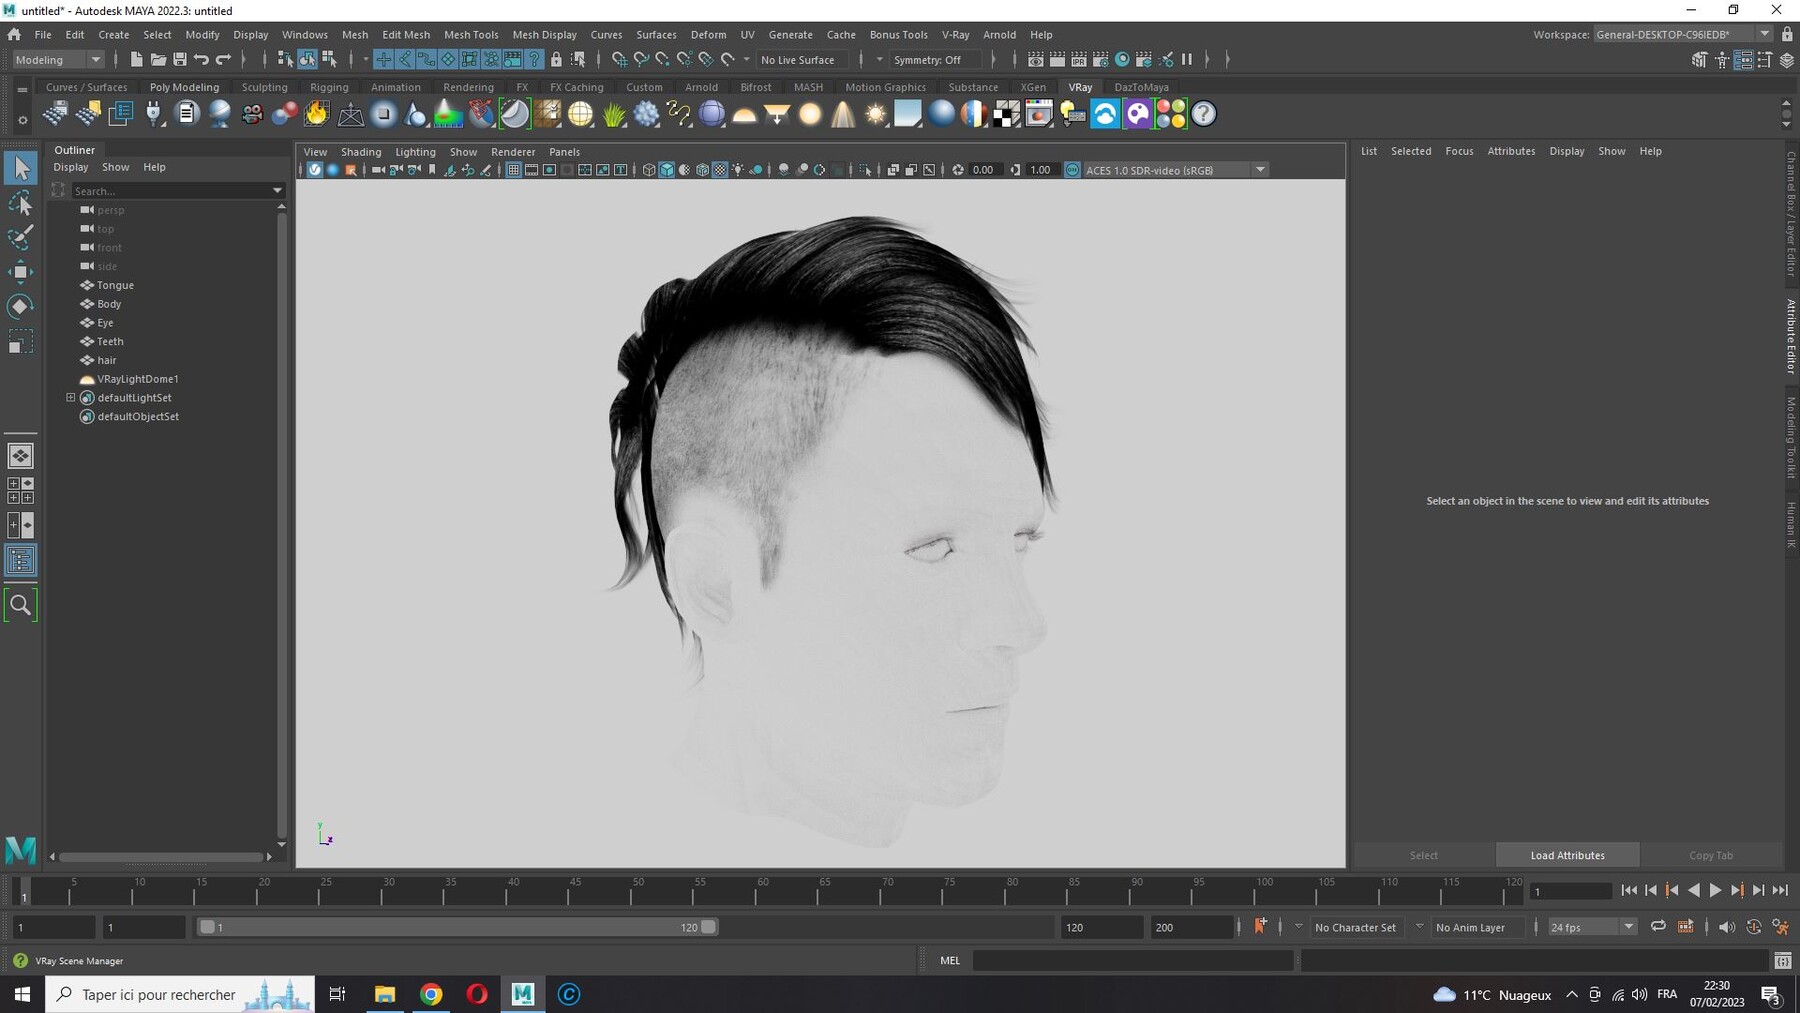
Task: Click the Copy Tab button
Action: pyautogui.click(x=1710, y=855)
